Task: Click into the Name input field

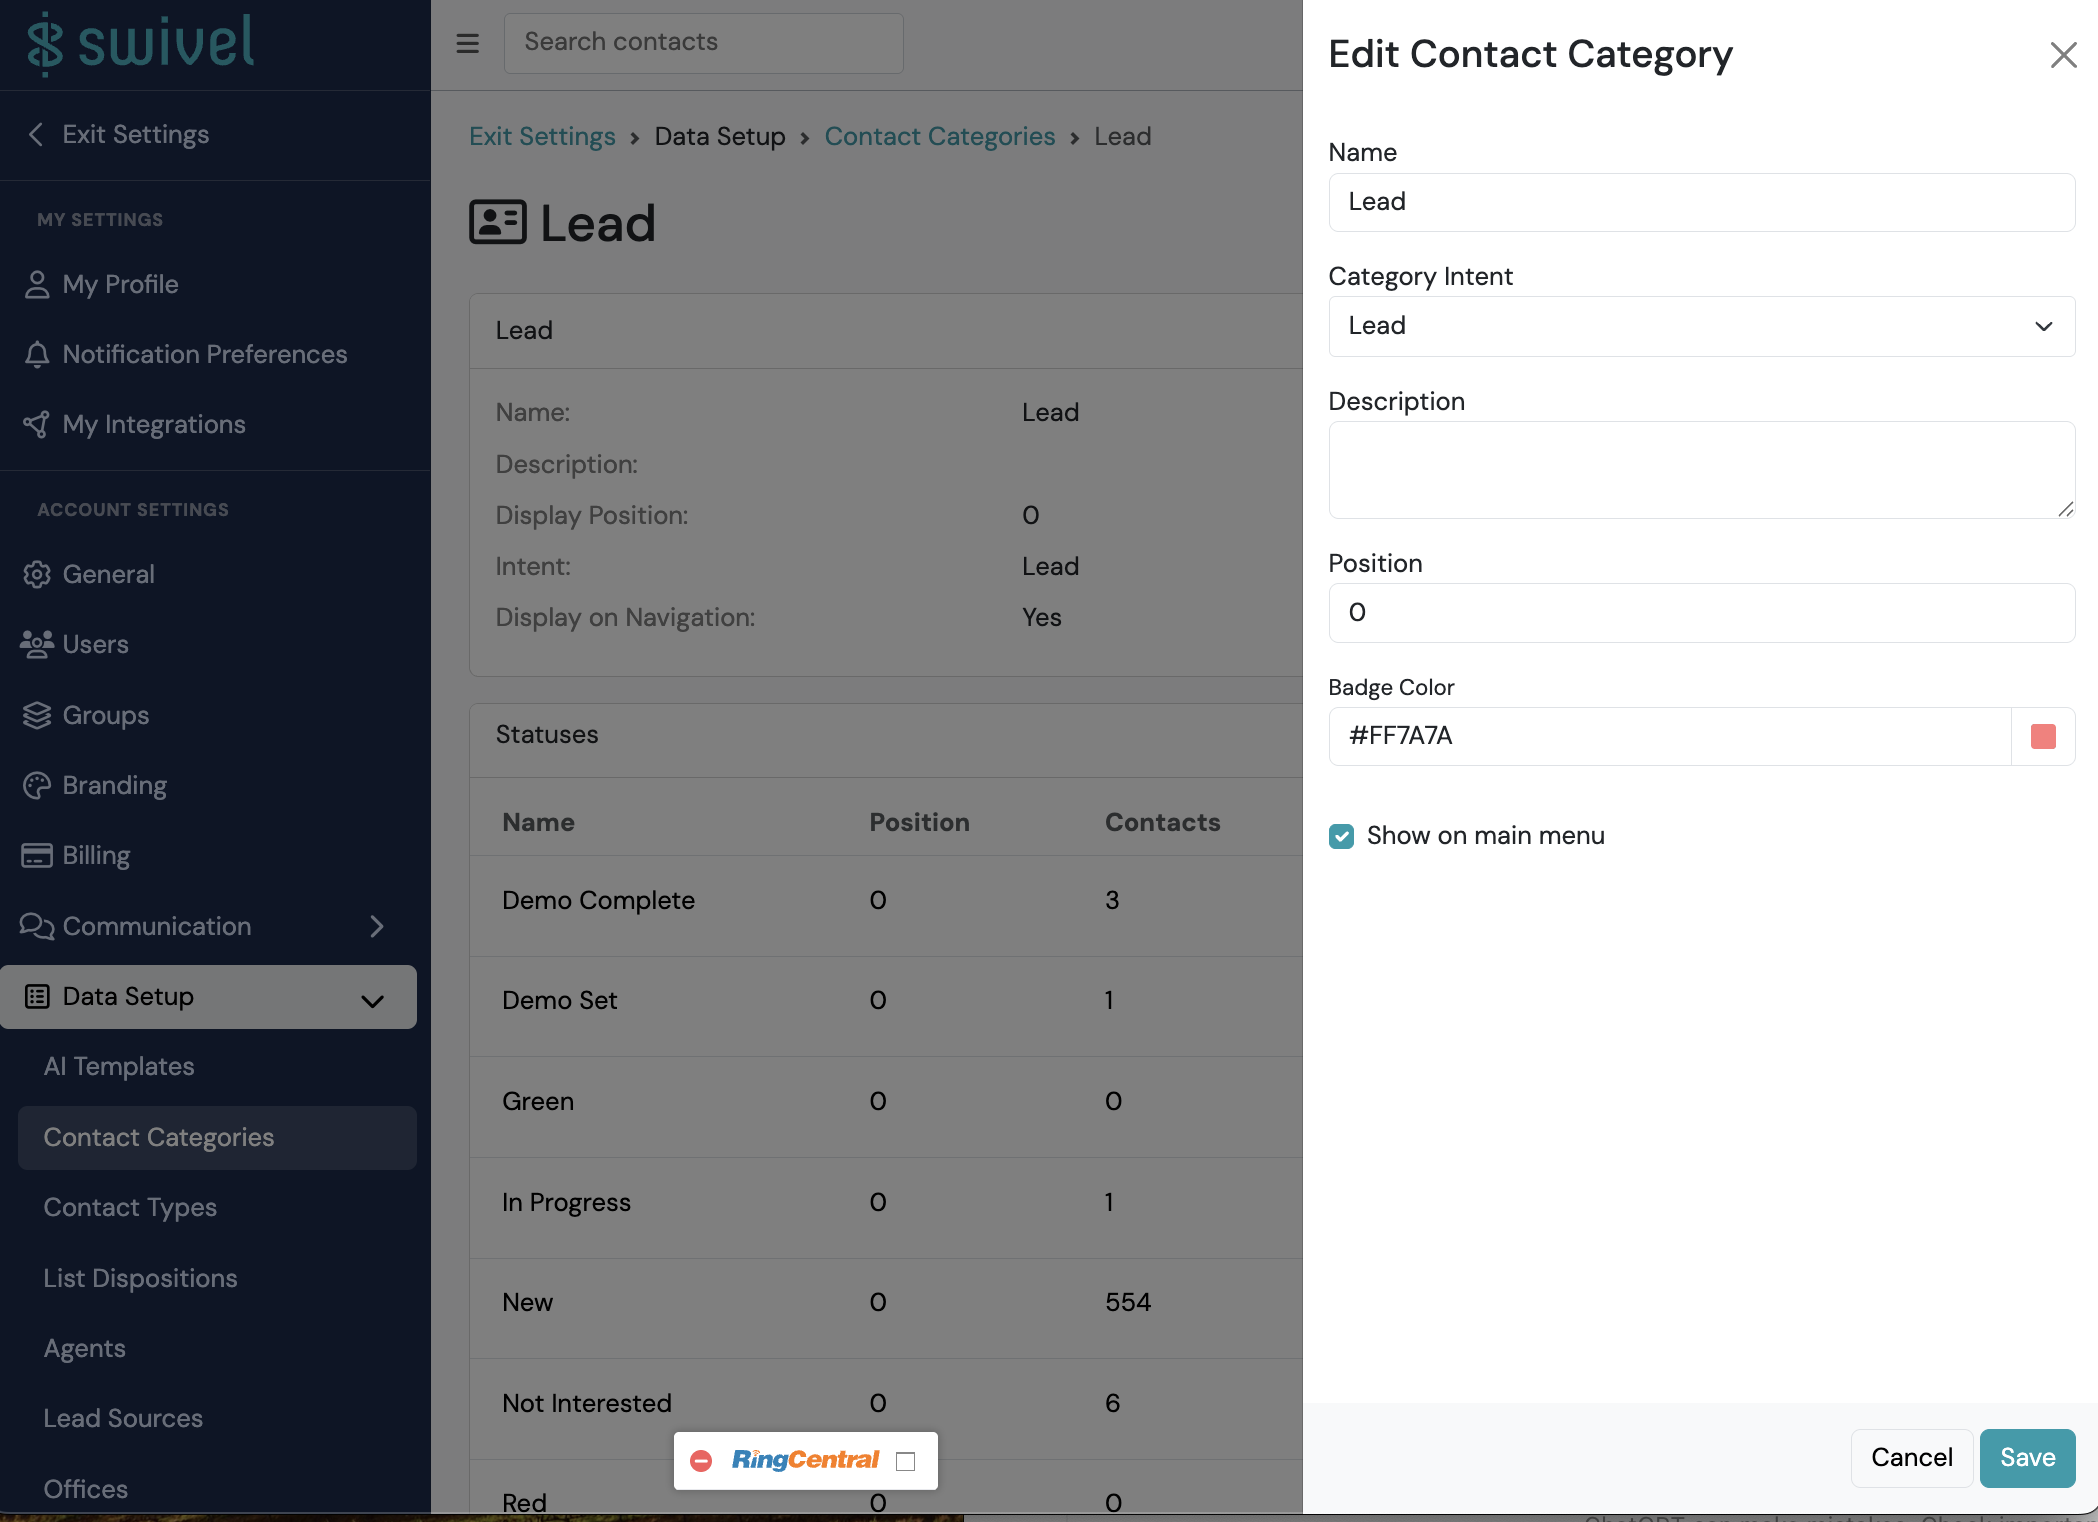Action: pos(1701,202)
